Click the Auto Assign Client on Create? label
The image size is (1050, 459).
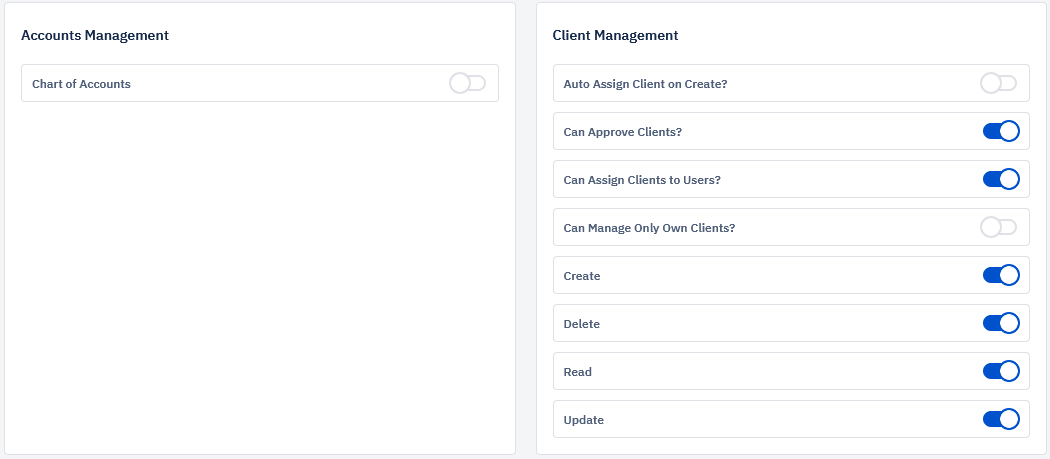click(x=646, y=84)
